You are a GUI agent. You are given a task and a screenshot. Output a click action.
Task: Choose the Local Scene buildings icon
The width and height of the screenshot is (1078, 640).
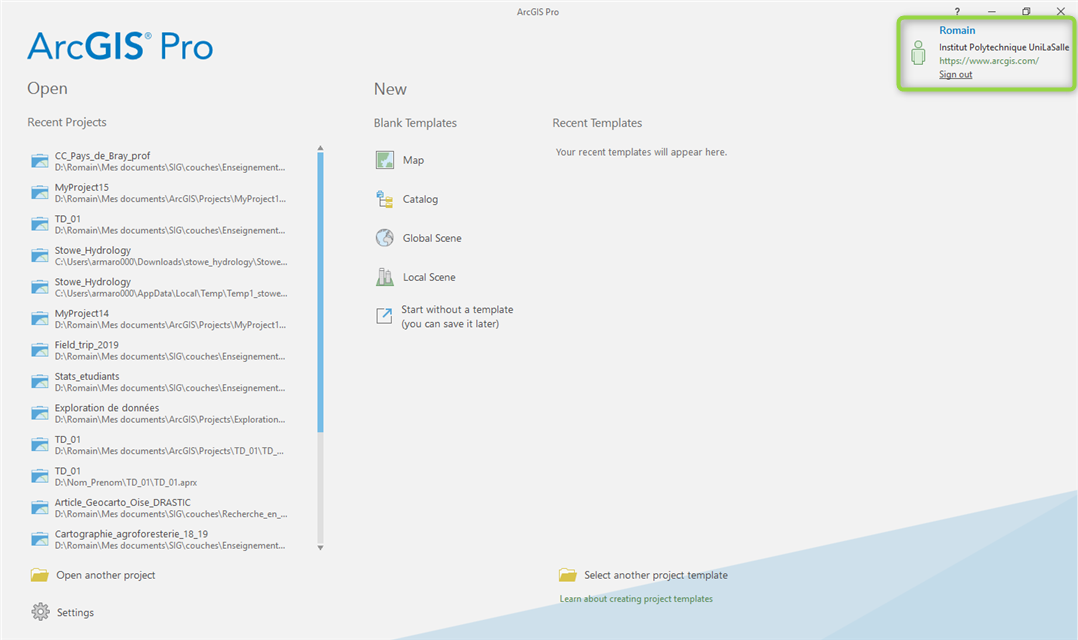pyautogui.click(x=384, y=277)
